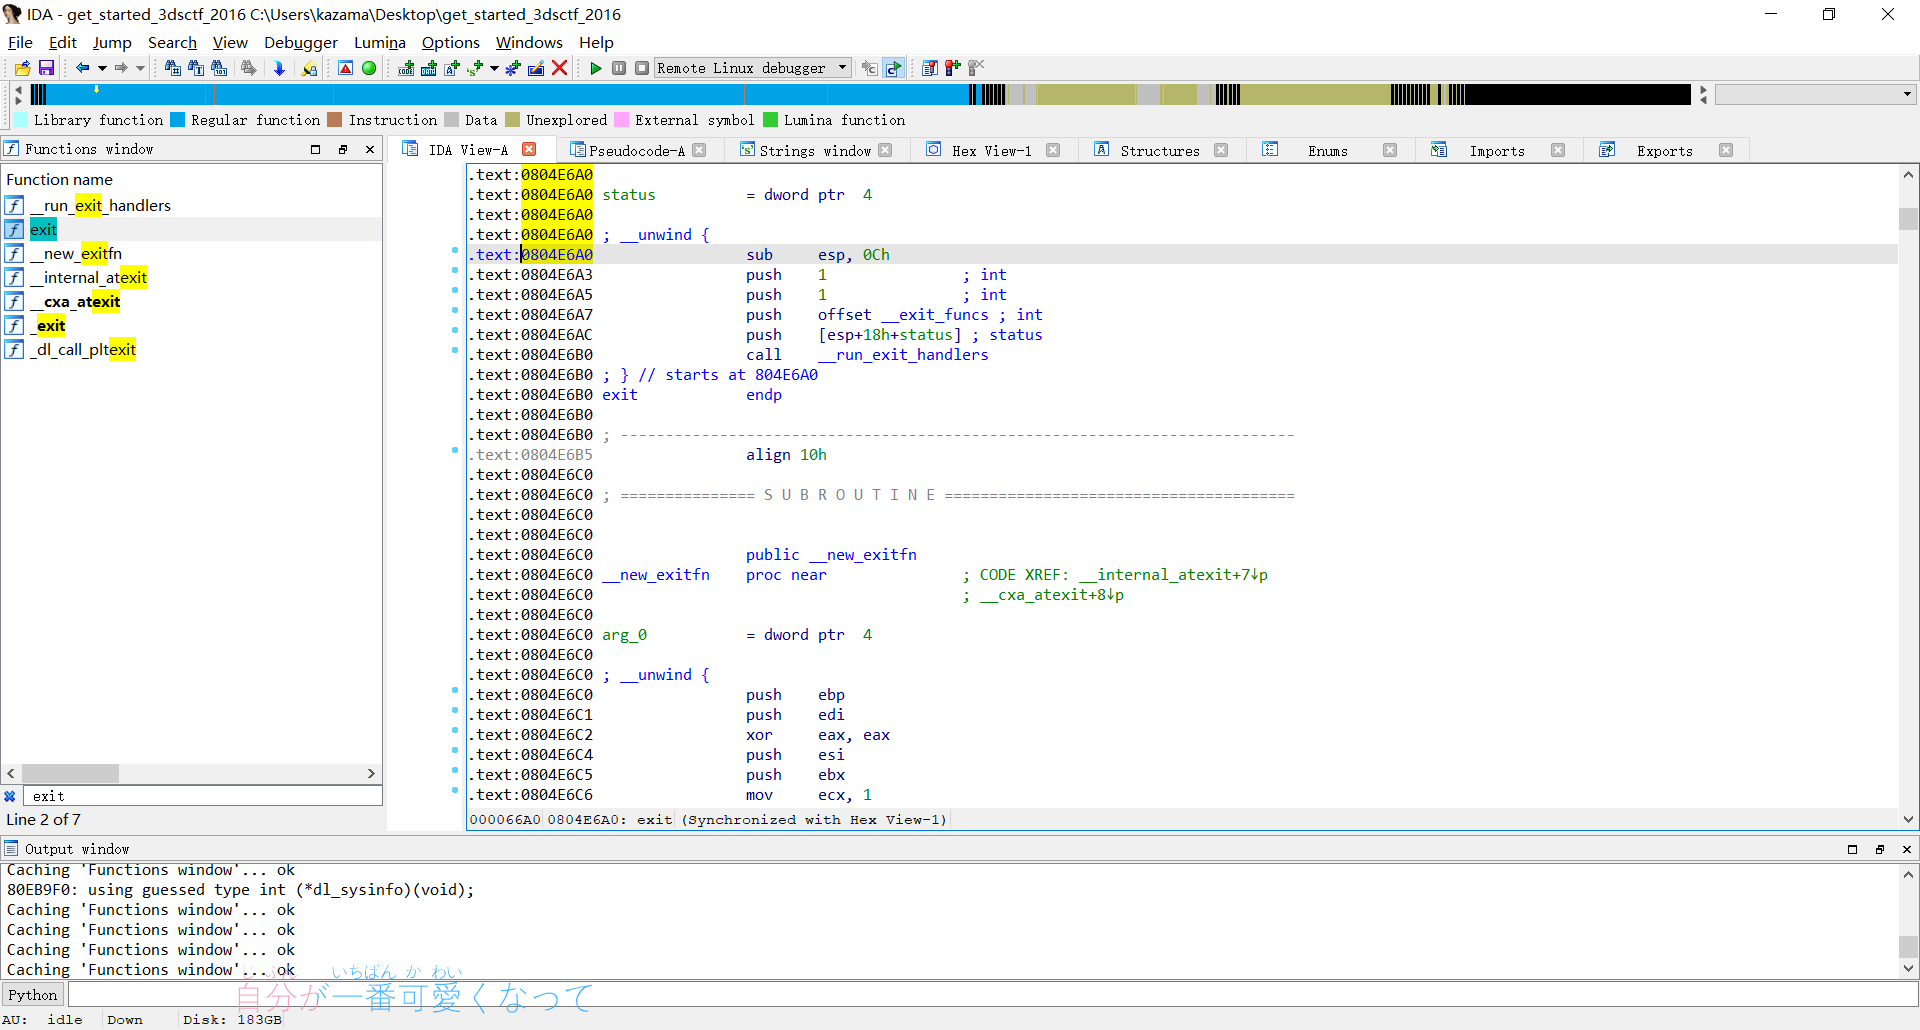Screen dimensions: 1920x1030
Task: Click the gray step icon next to debugger dropdown
Action: click(870, 68)
